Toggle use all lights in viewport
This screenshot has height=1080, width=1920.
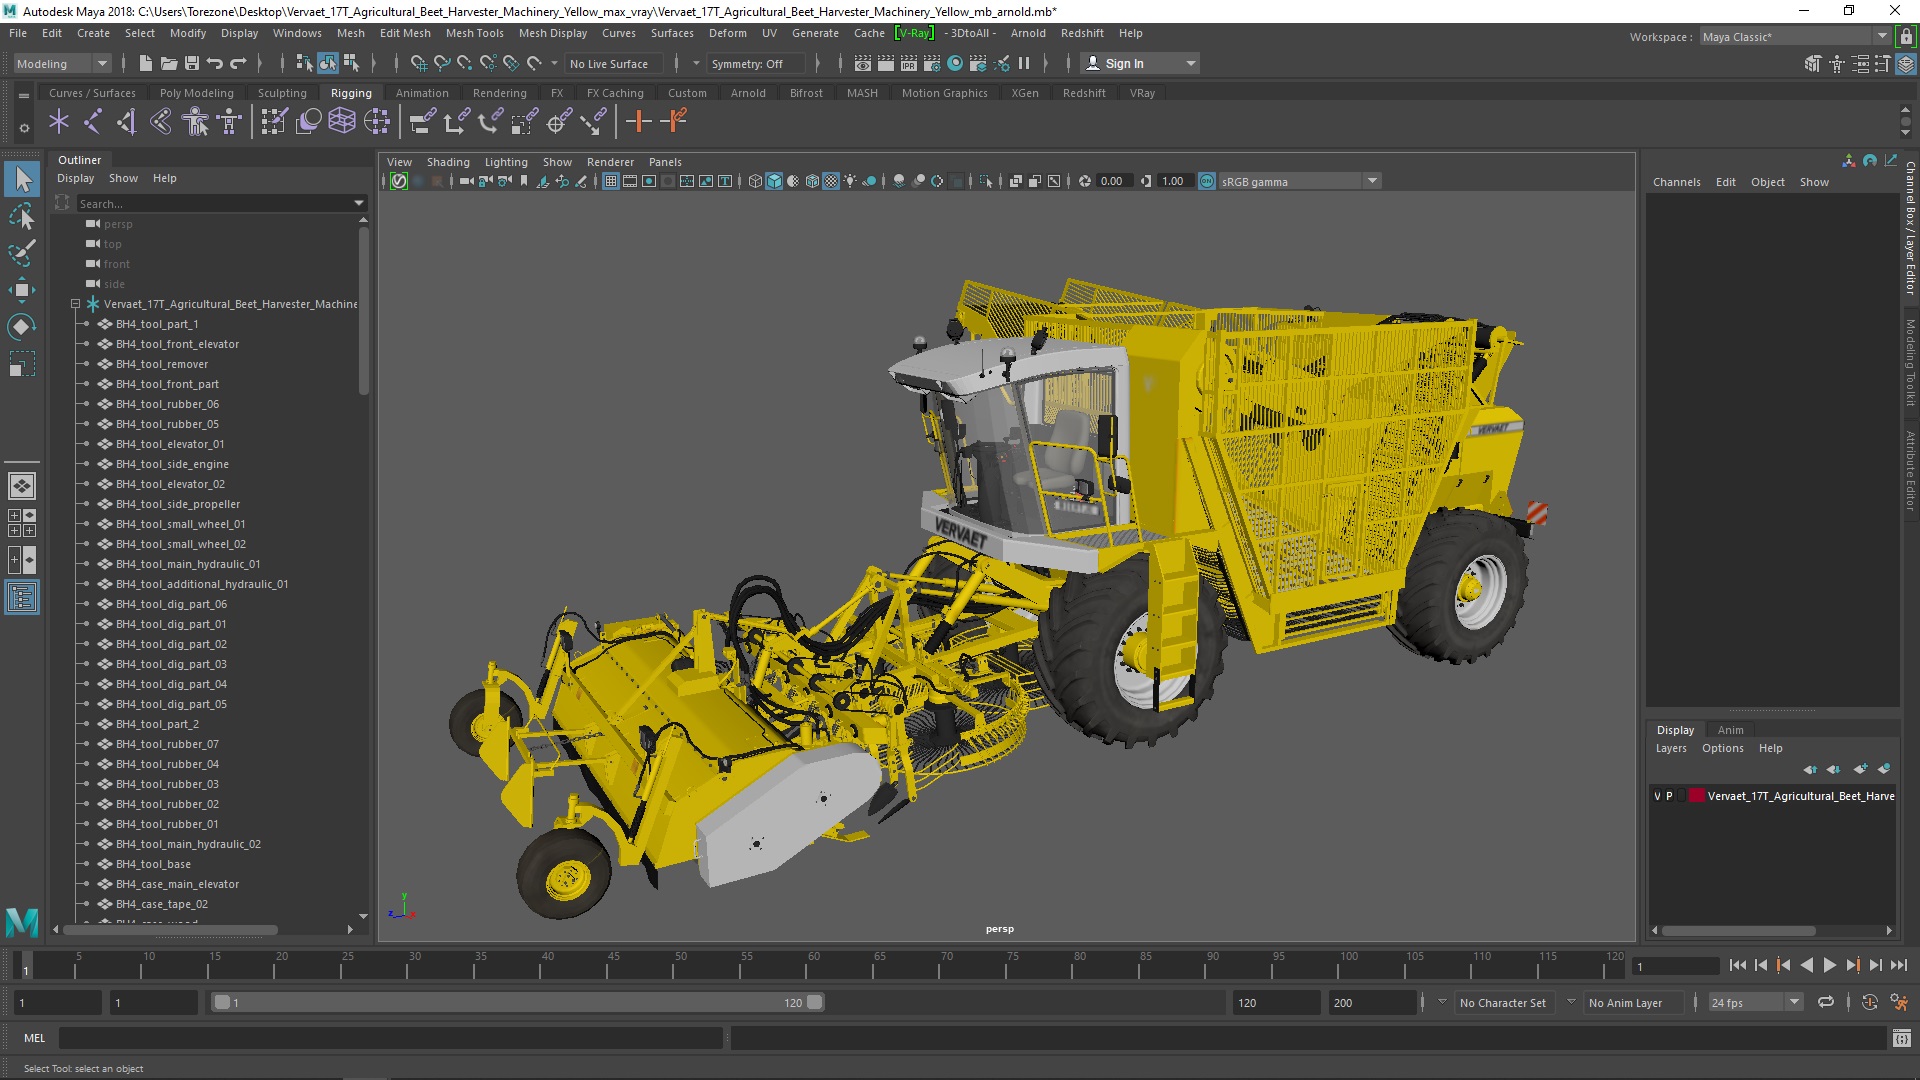pyautogui.click(x=850, y=181)
